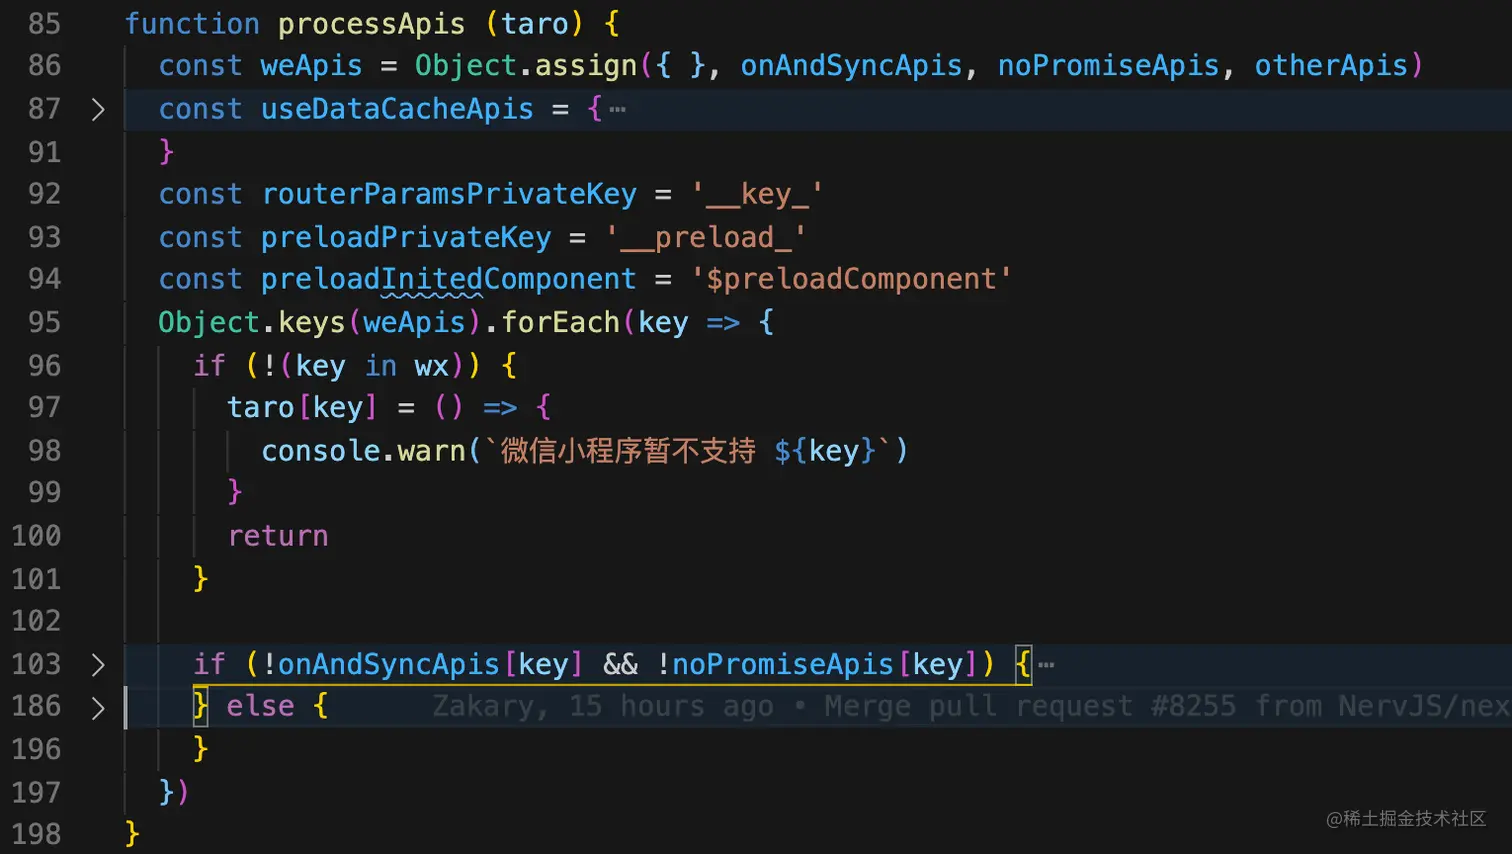Click Object.keys on line 95
Viewport: 1512px width, 854px height.
[251, 322]
